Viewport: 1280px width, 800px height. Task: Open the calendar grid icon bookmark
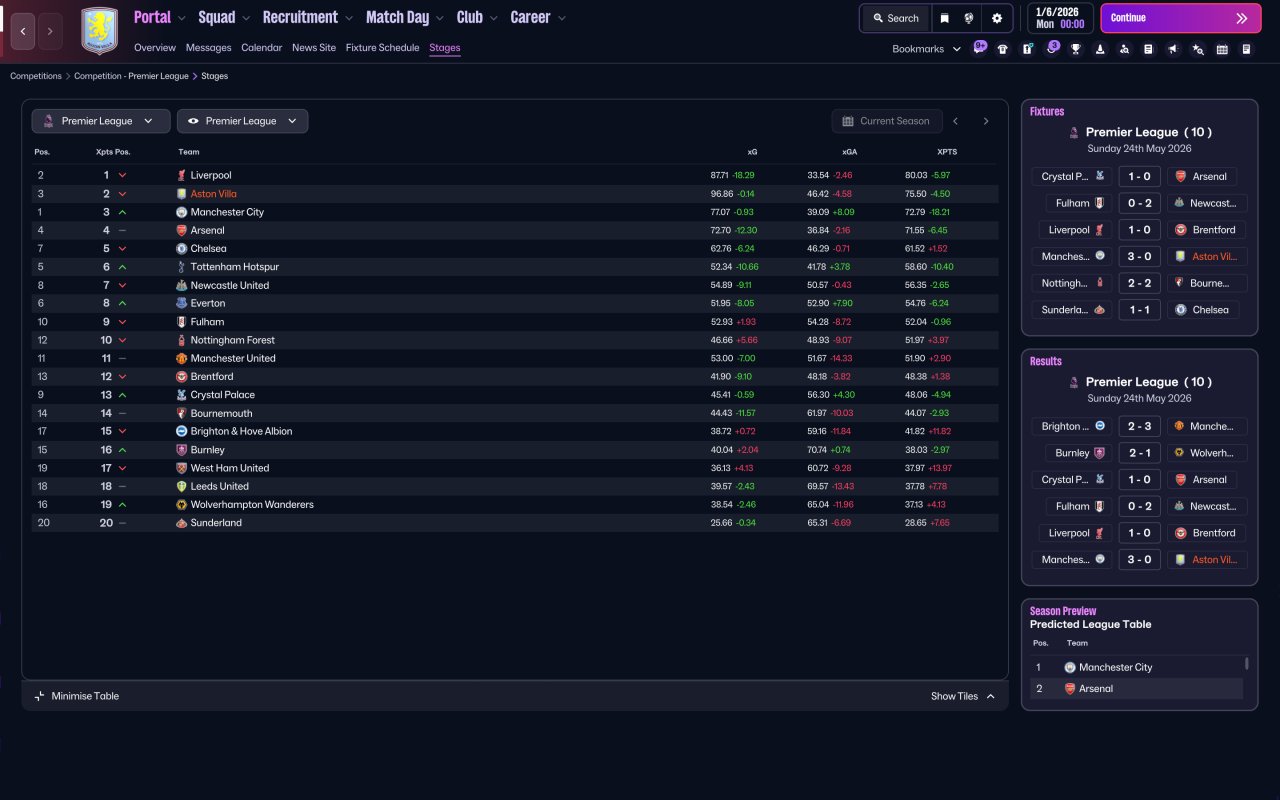coord(1222,49)
